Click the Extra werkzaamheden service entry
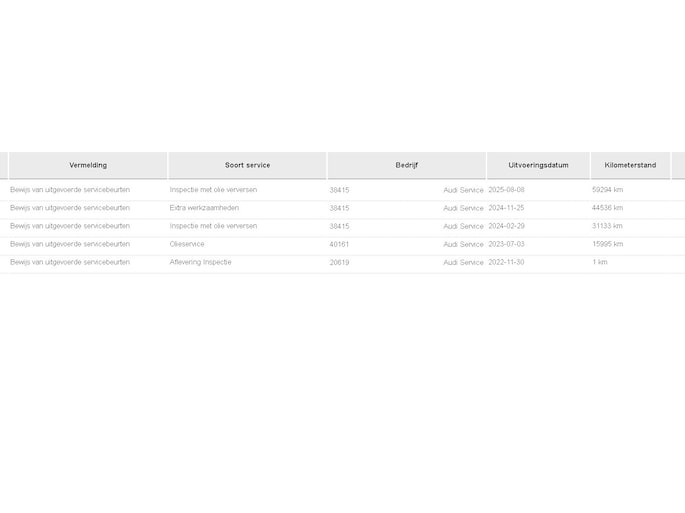 coord(204,208)
